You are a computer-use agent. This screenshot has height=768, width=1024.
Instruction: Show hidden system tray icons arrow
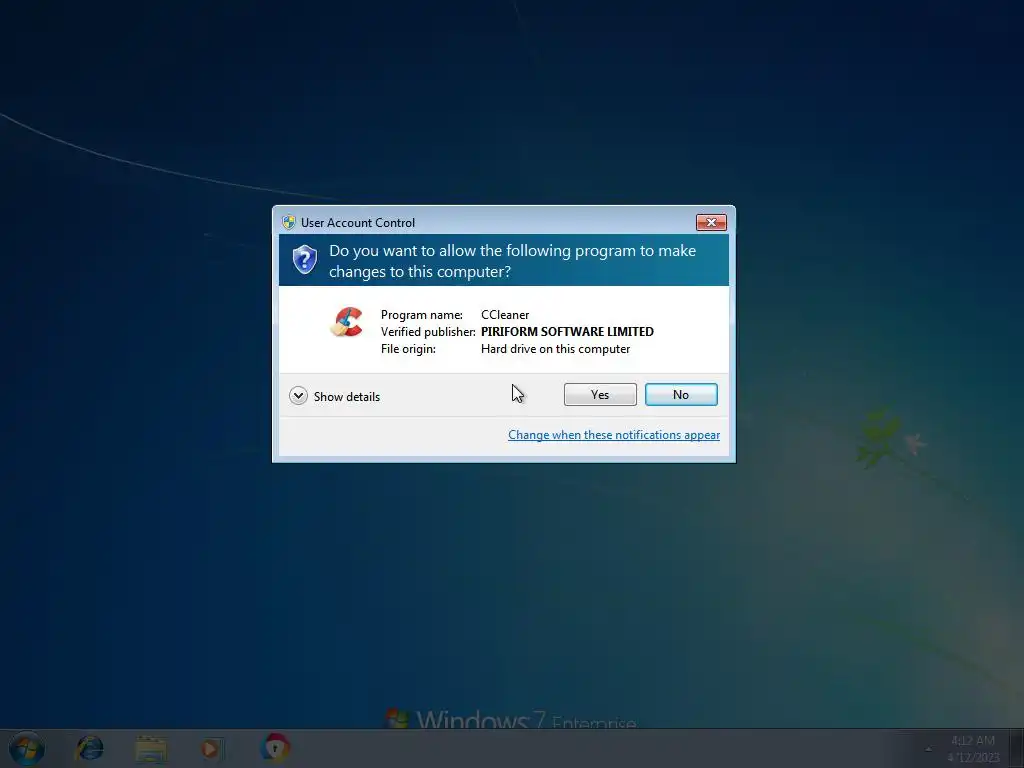928,749
